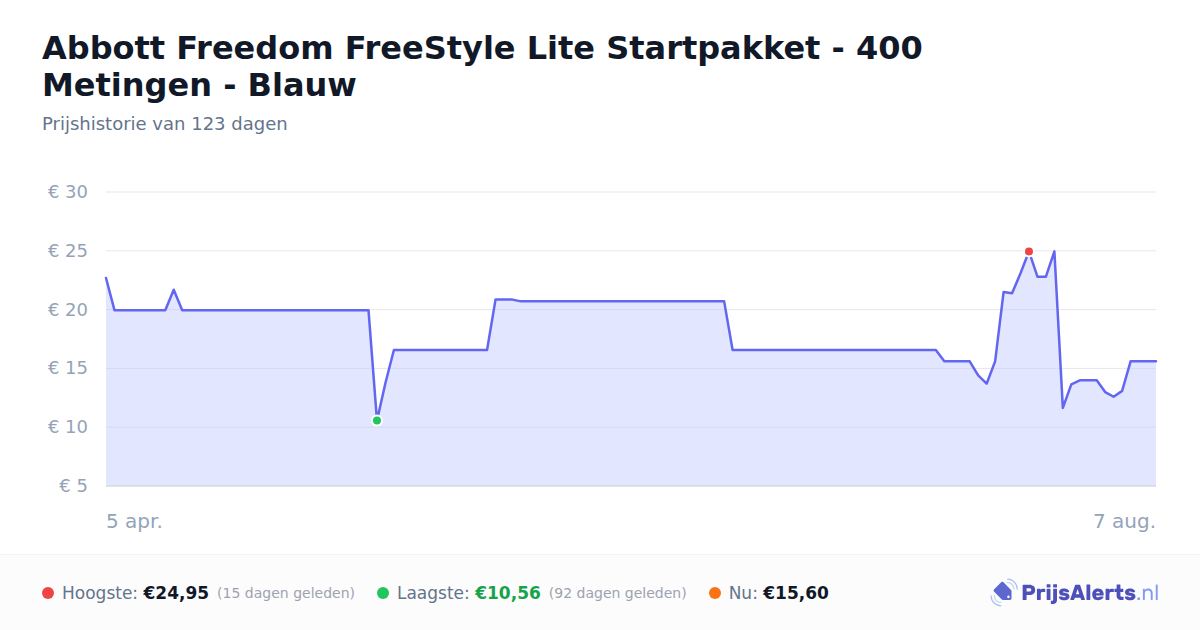Click the 7 aug. end date label
This screenshot has width=1200, height=630.
(1124, 522)
